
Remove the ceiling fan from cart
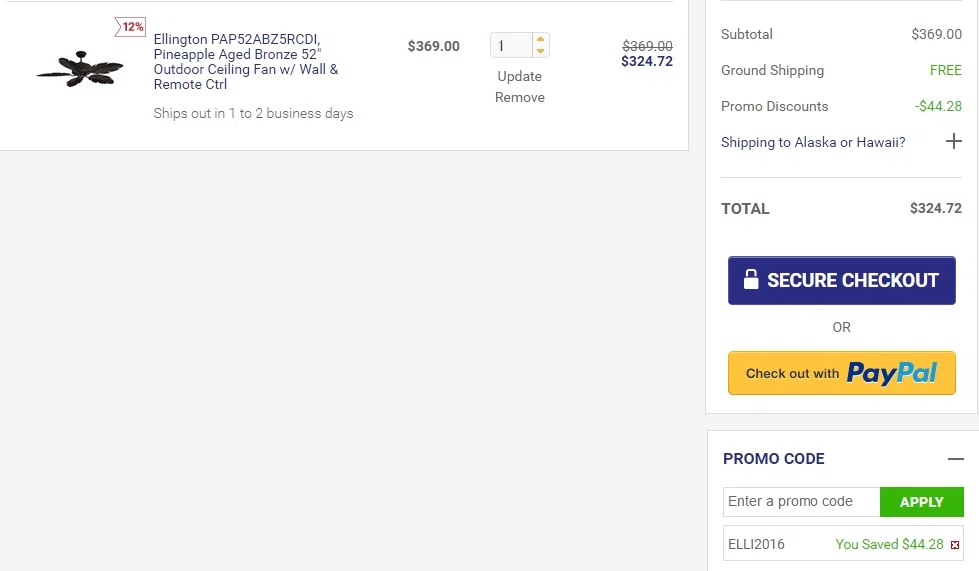click(519, 97)
